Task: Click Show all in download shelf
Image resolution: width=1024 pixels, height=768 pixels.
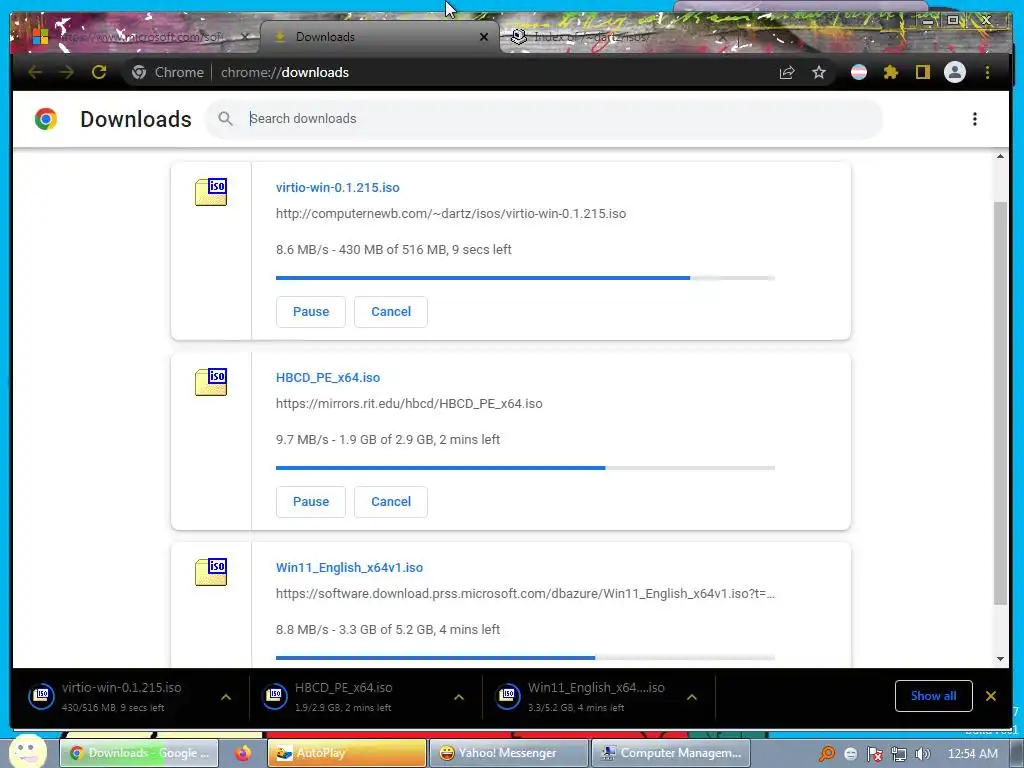Action: pyautogui.click(x=933, y=696)
